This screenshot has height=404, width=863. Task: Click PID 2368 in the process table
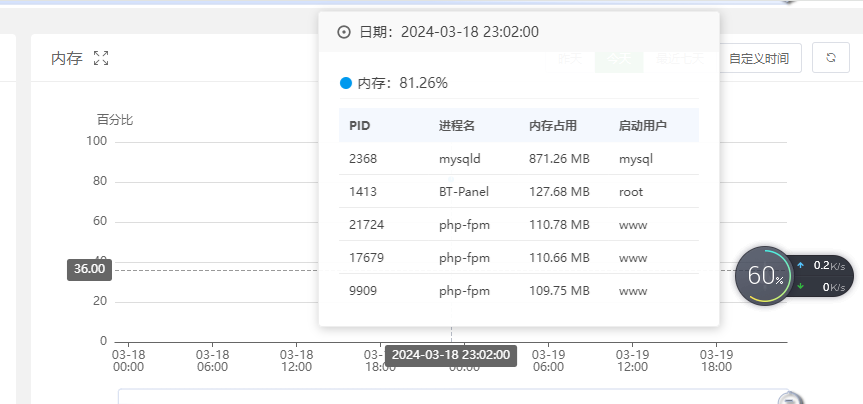363,159
